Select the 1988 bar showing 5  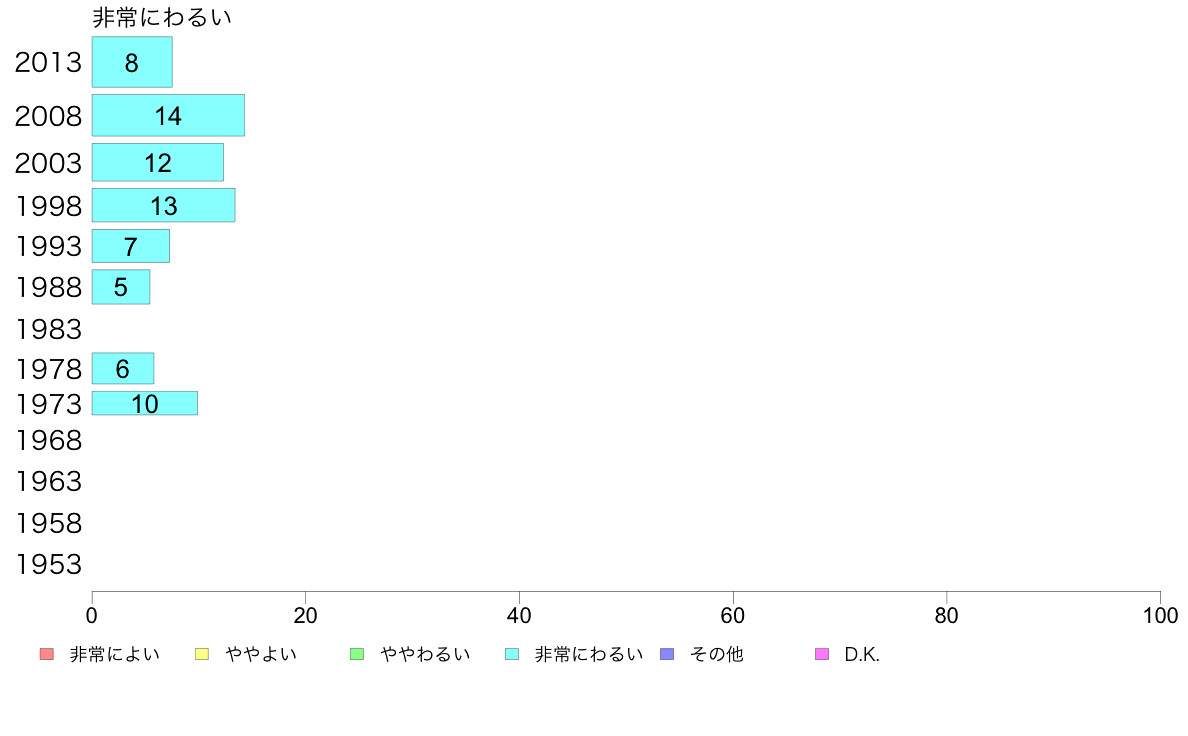(121, 287)
